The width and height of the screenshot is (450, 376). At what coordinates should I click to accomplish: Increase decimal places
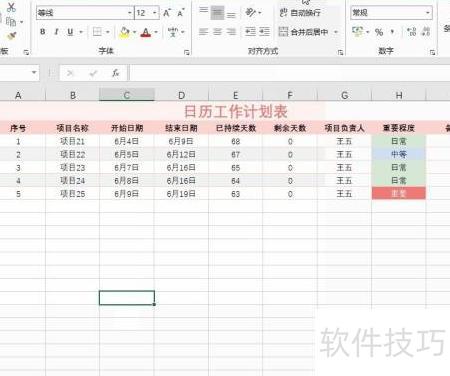[x=412, y=32]
